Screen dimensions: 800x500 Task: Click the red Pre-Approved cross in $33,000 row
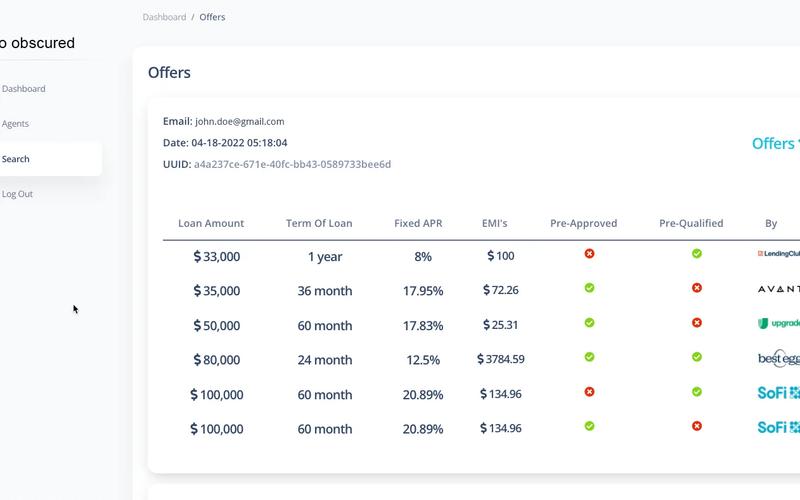(x=589, y=254)
